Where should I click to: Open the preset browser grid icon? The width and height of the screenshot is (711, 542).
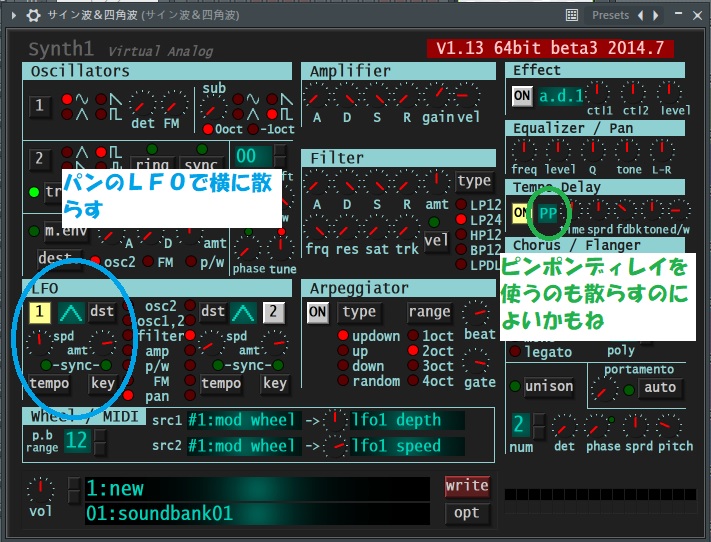pyautogui.click(x=572, y=15)
